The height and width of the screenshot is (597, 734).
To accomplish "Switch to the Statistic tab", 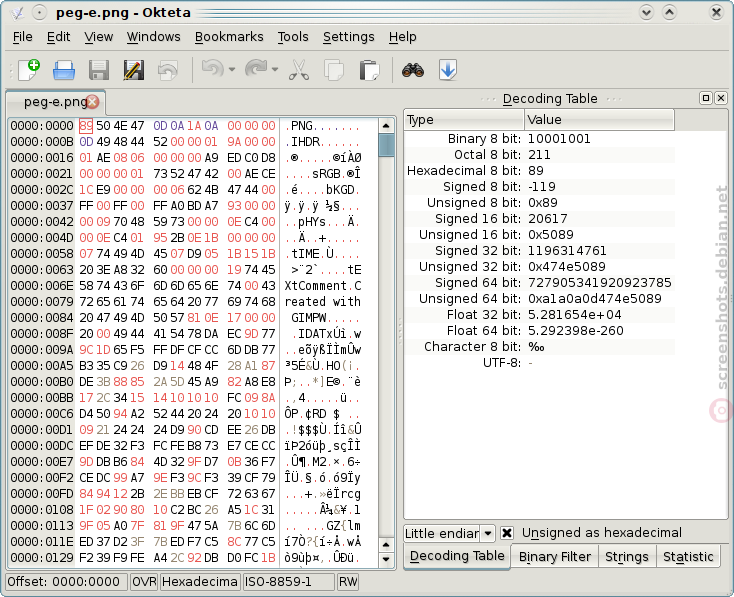I will click(x=688, y=557).
